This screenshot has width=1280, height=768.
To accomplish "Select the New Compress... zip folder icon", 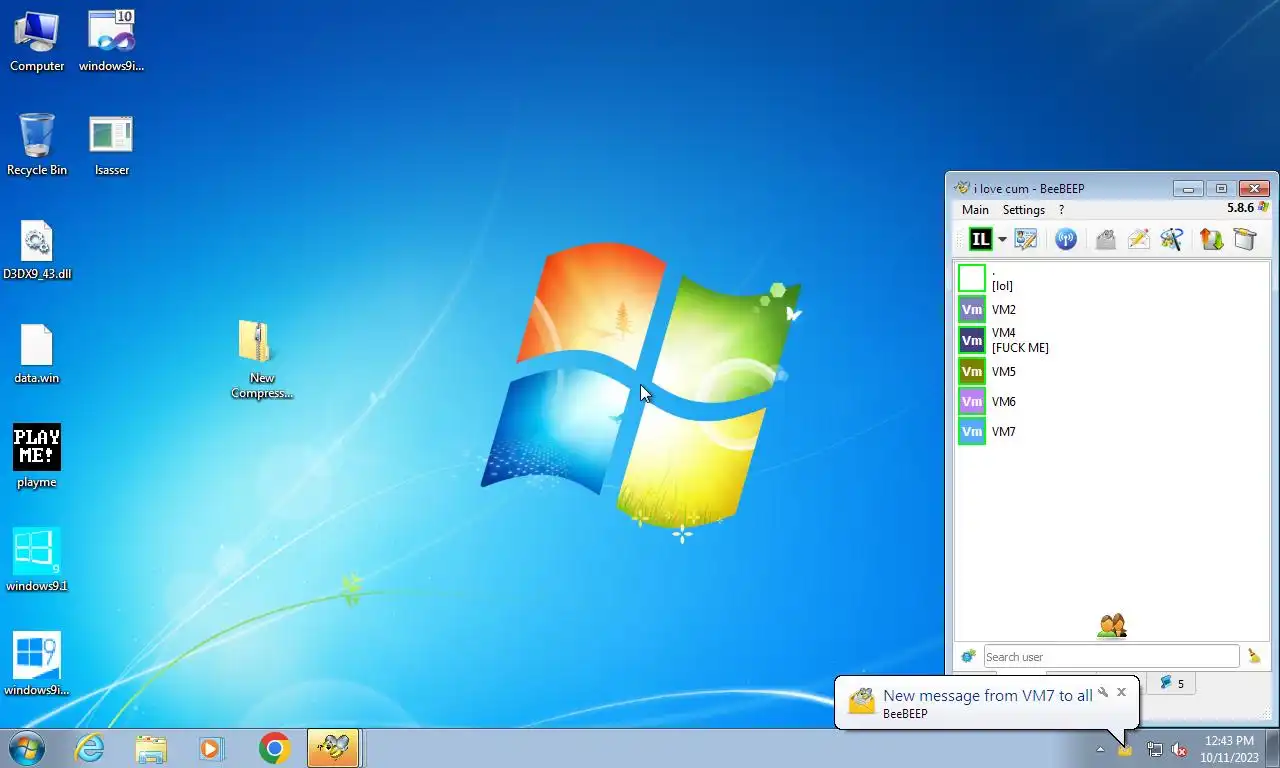I will [262, 359].
